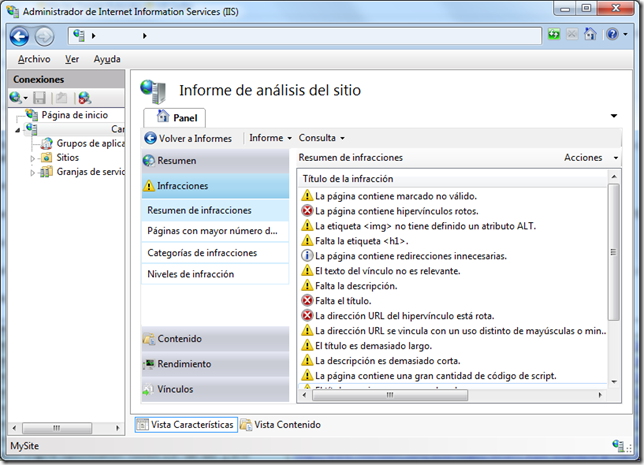This screenshot has height=465, width=644.
Task: Select the Infracciones section header
Action: click(215, 186)
